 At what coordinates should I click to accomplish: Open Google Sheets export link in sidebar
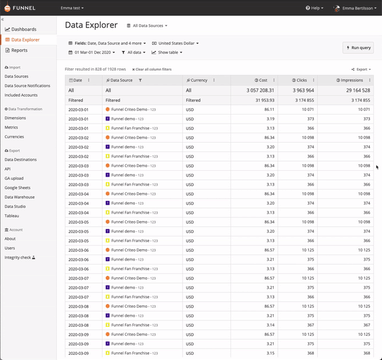pos(17,188)
